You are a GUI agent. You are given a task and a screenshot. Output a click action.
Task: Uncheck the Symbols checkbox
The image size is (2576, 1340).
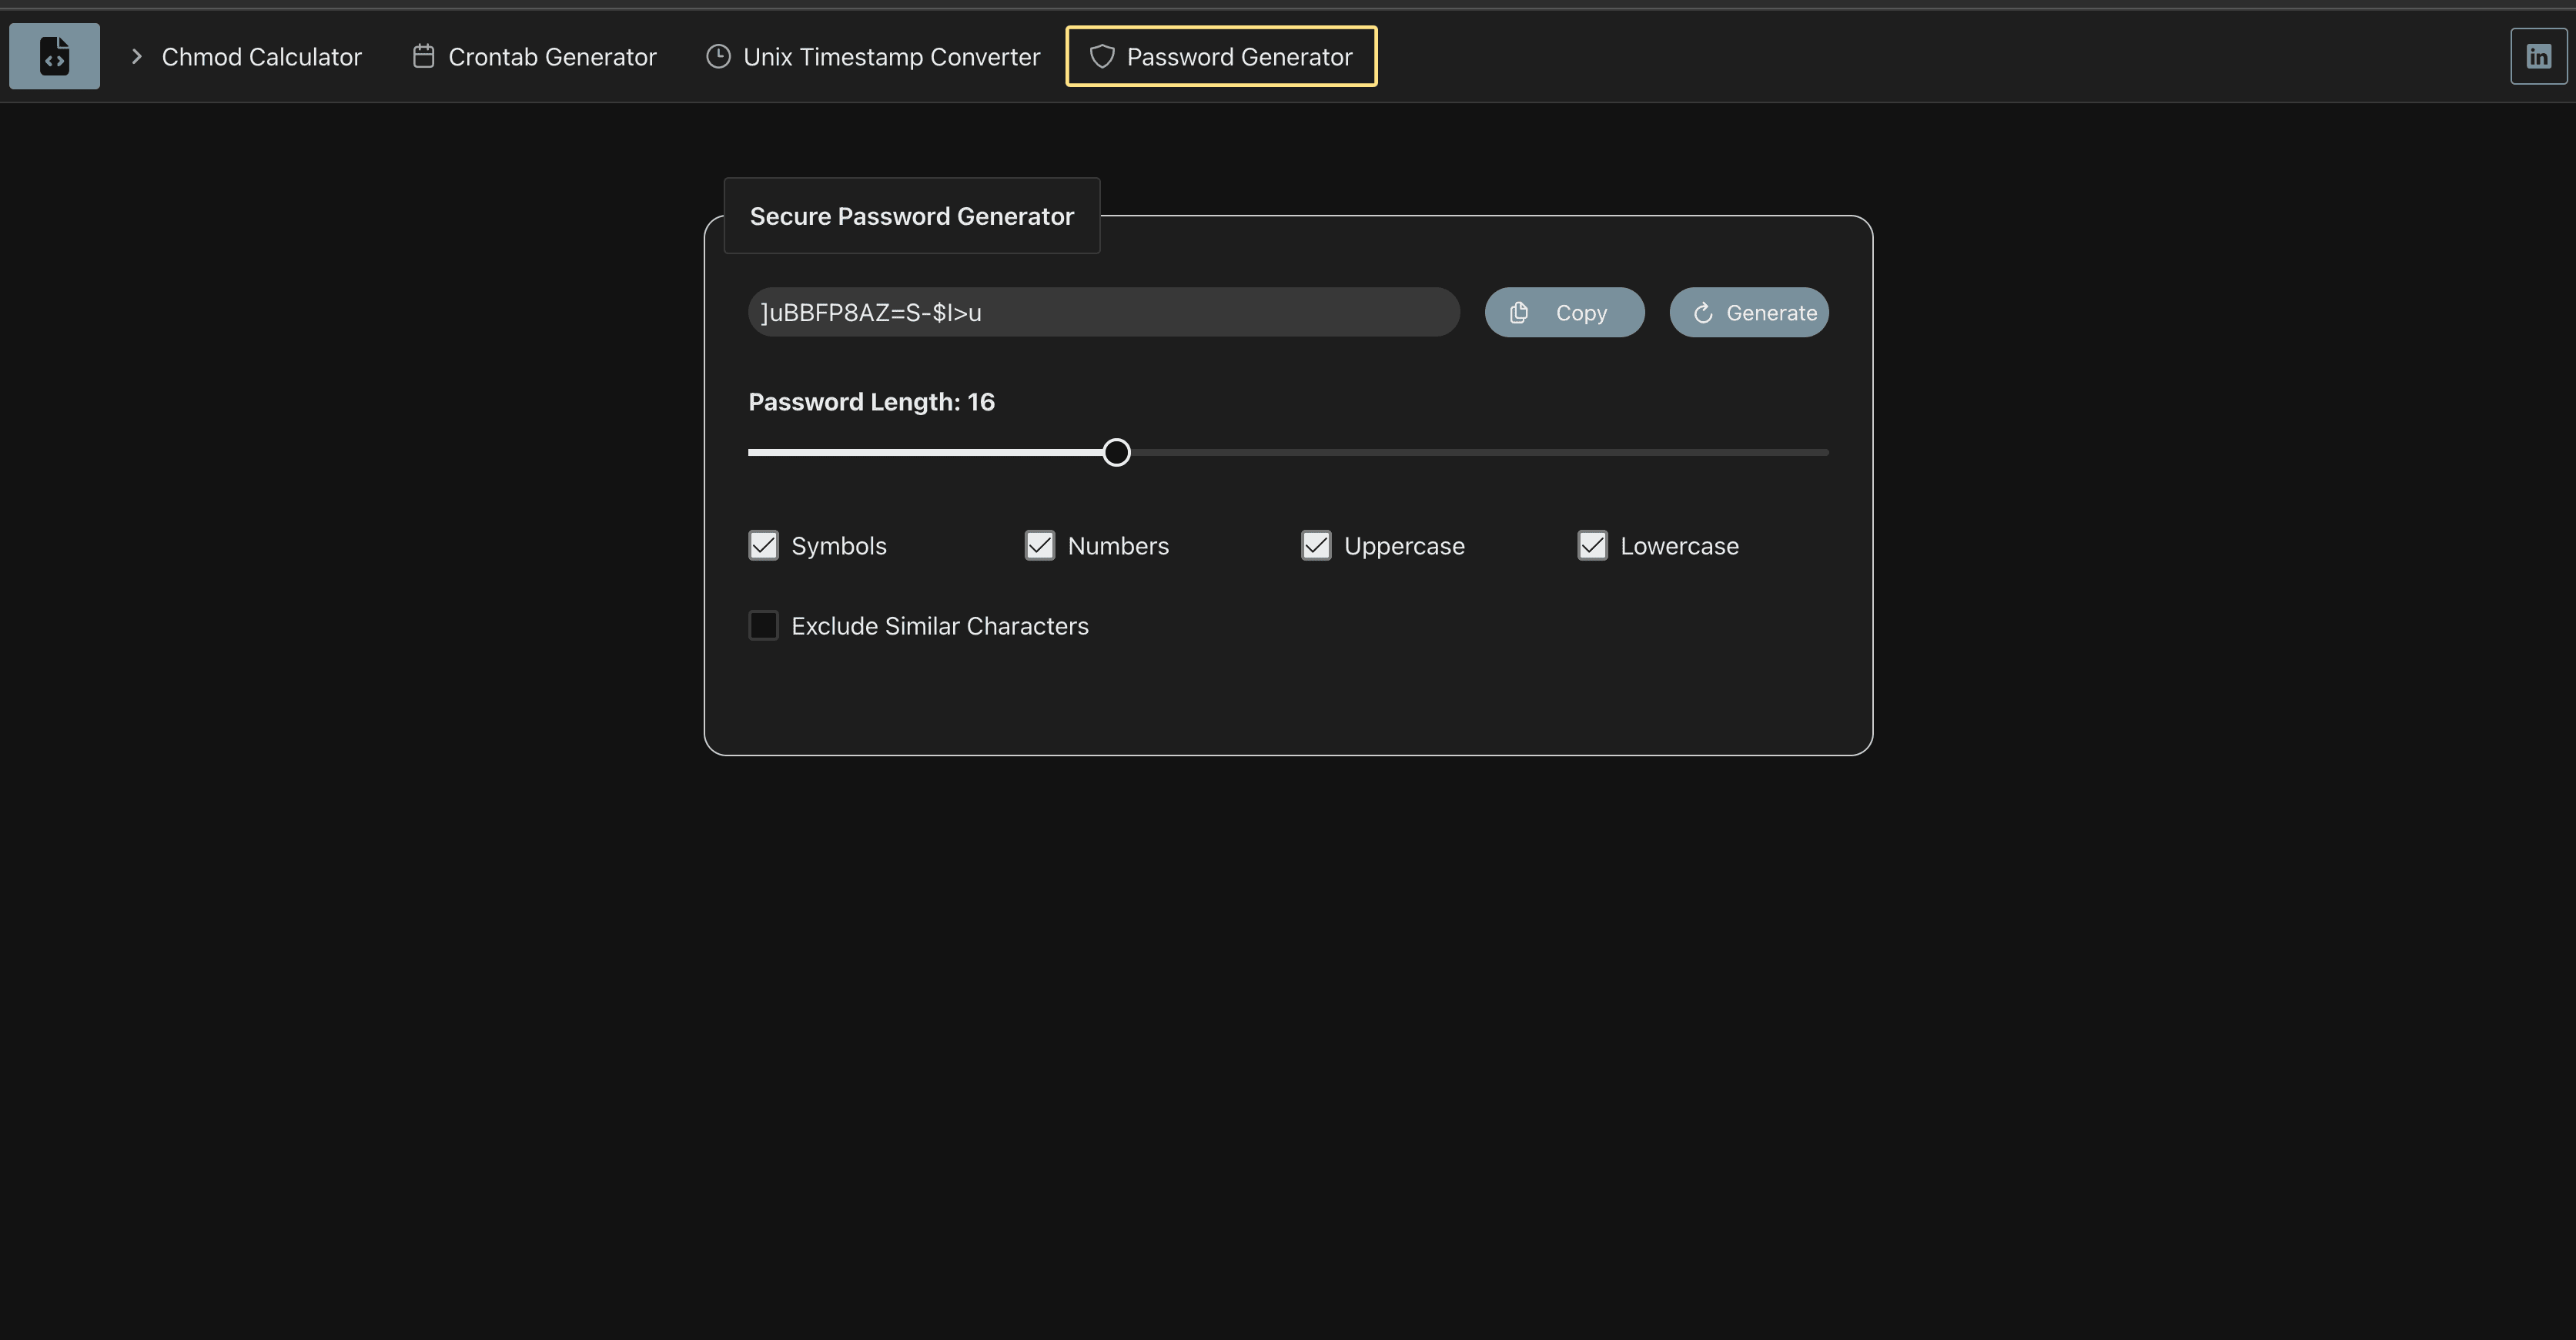point(763,545)
